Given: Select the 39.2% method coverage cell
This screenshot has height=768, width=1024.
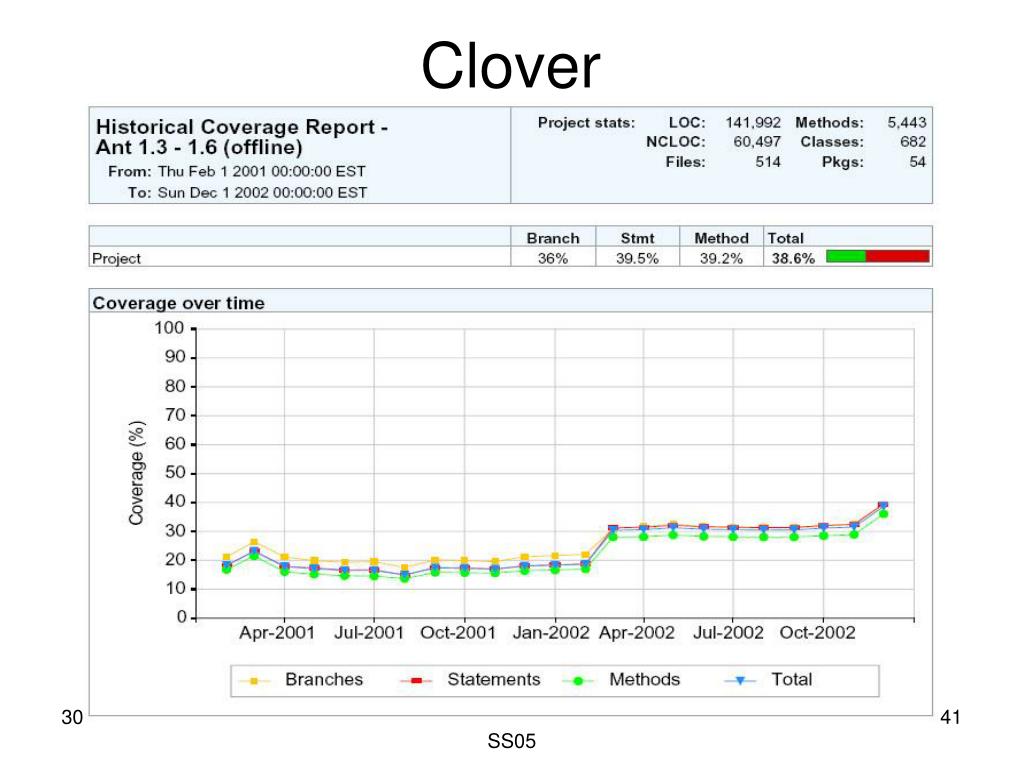Looking at the screenshot, I should (x=721, y=258).
